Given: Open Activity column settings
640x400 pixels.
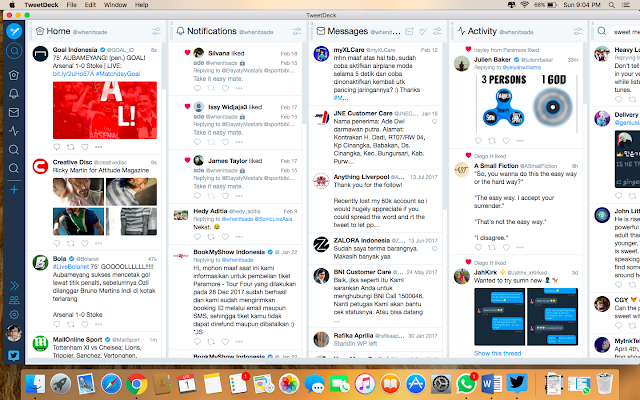Looking at the screenshot, I should [578, 31].
